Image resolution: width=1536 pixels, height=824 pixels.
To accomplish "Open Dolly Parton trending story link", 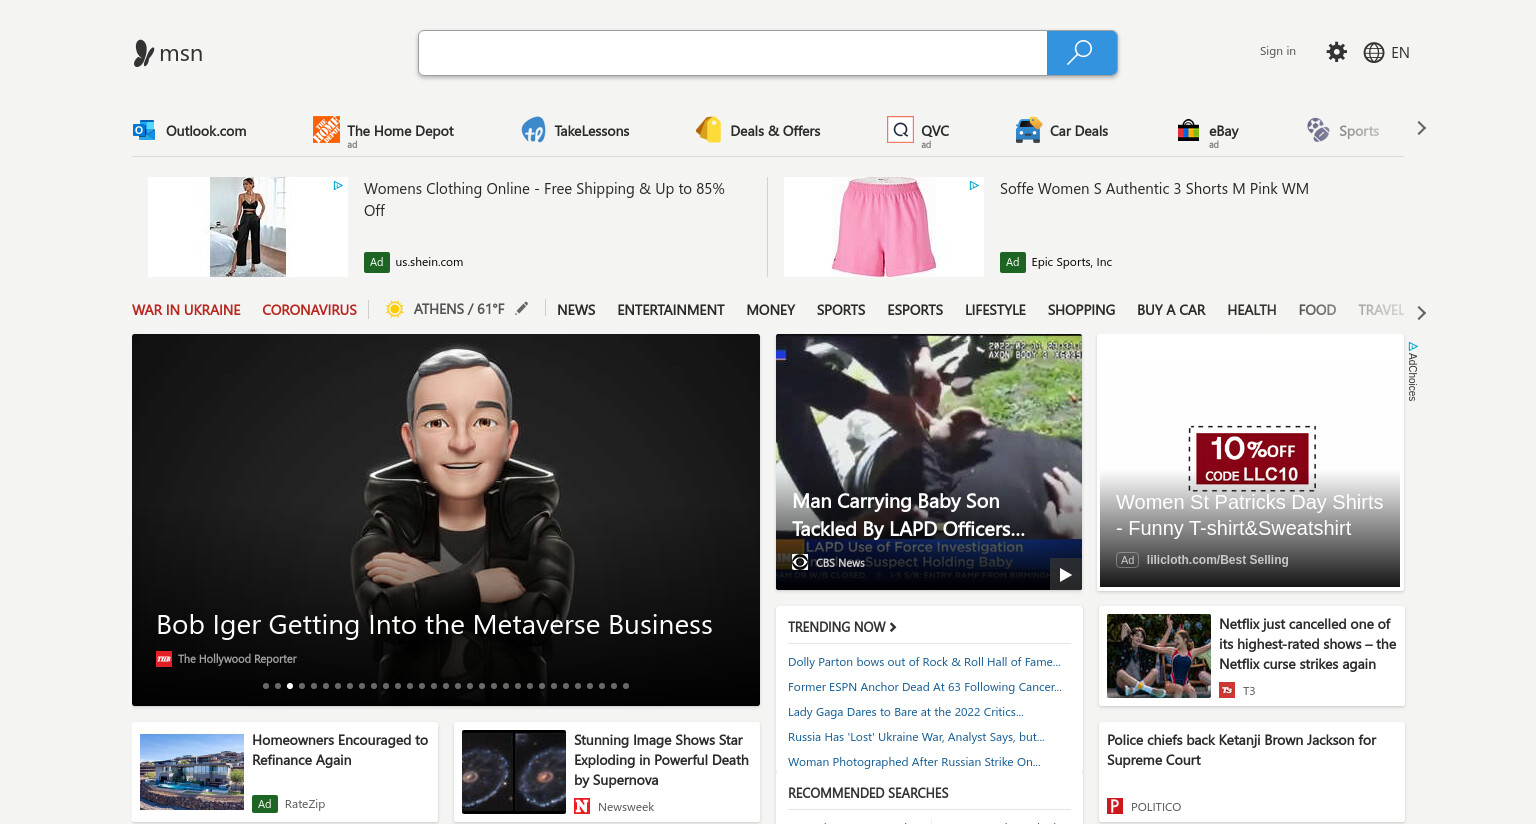I will (924, 662).
